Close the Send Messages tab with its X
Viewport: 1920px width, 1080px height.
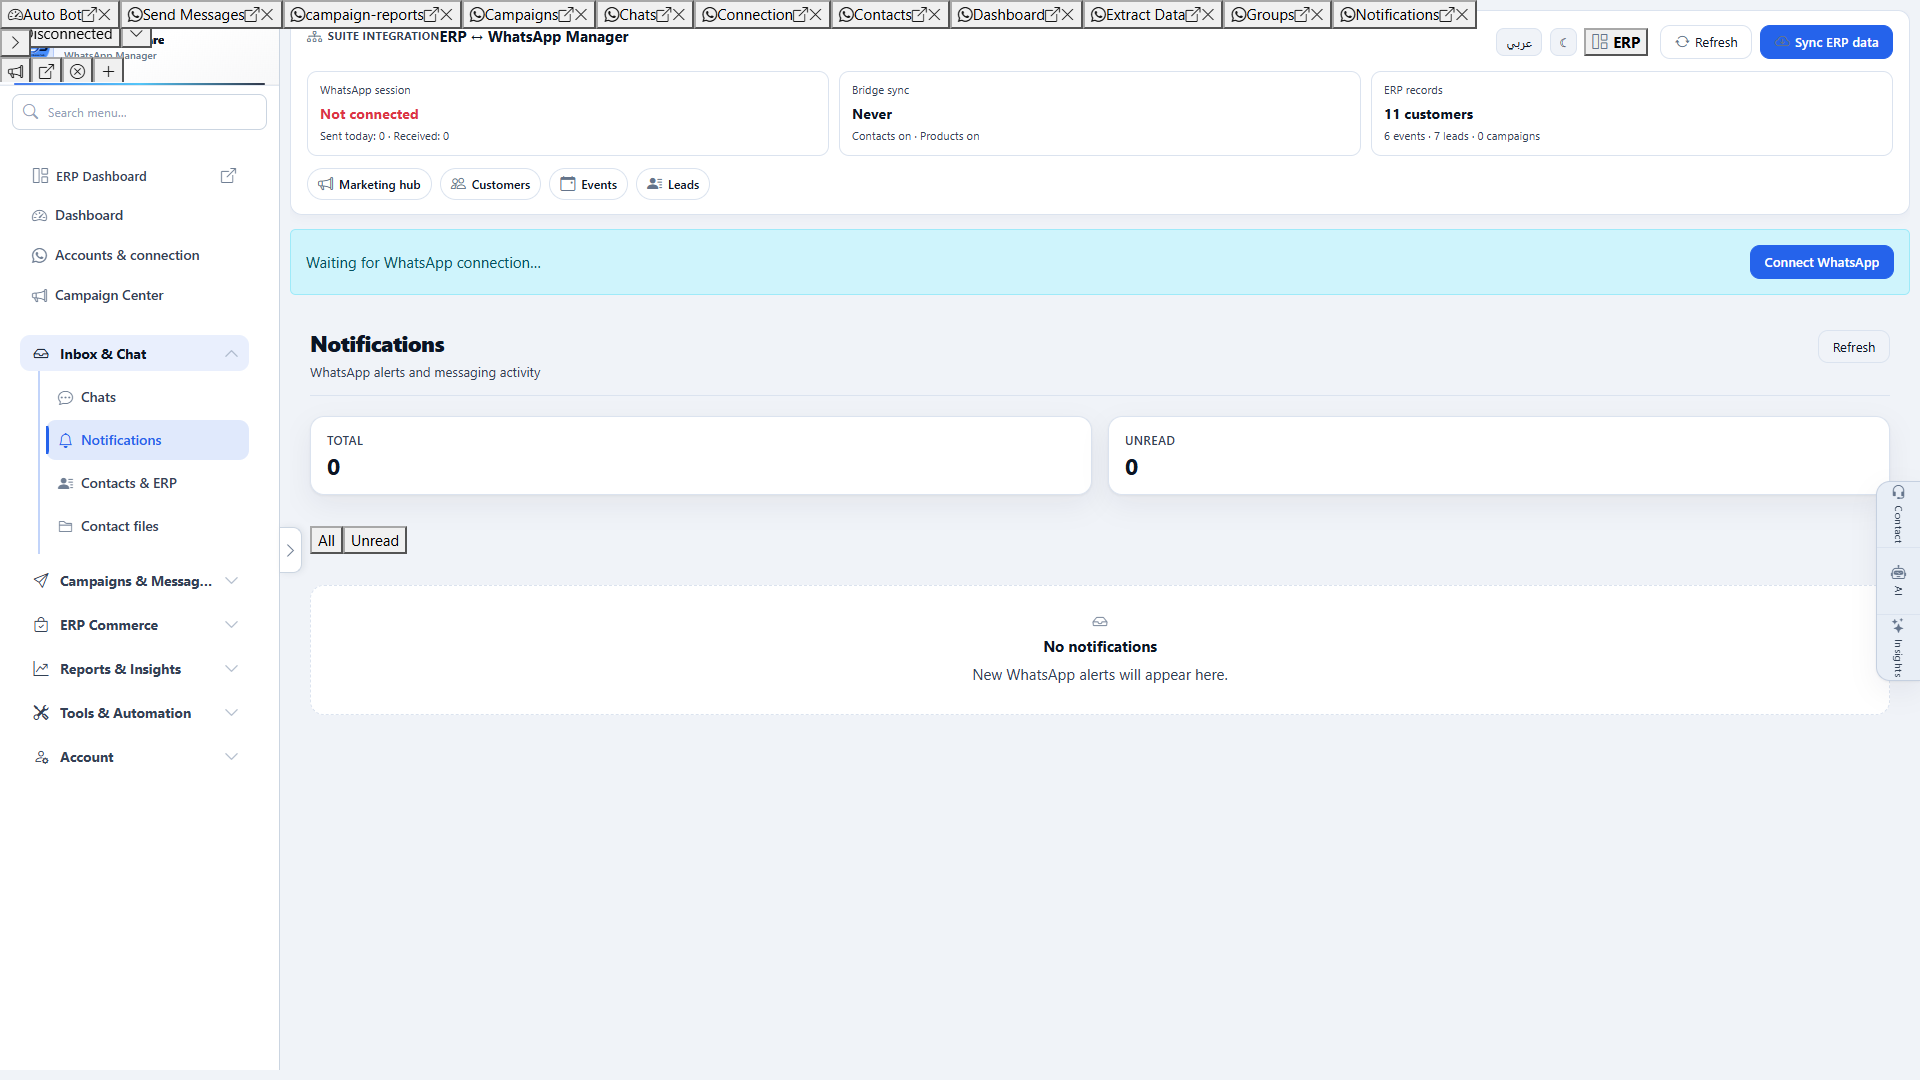pyautogui.click(x=266, y=14)
